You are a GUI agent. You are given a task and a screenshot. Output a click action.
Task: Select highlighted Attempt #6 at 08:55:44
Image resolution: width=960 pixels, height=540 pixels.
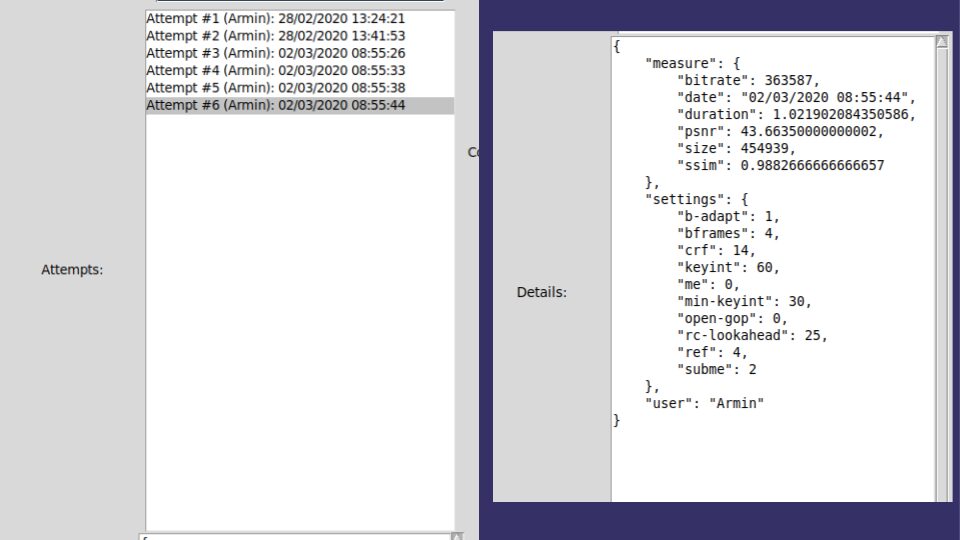(300, 105)
